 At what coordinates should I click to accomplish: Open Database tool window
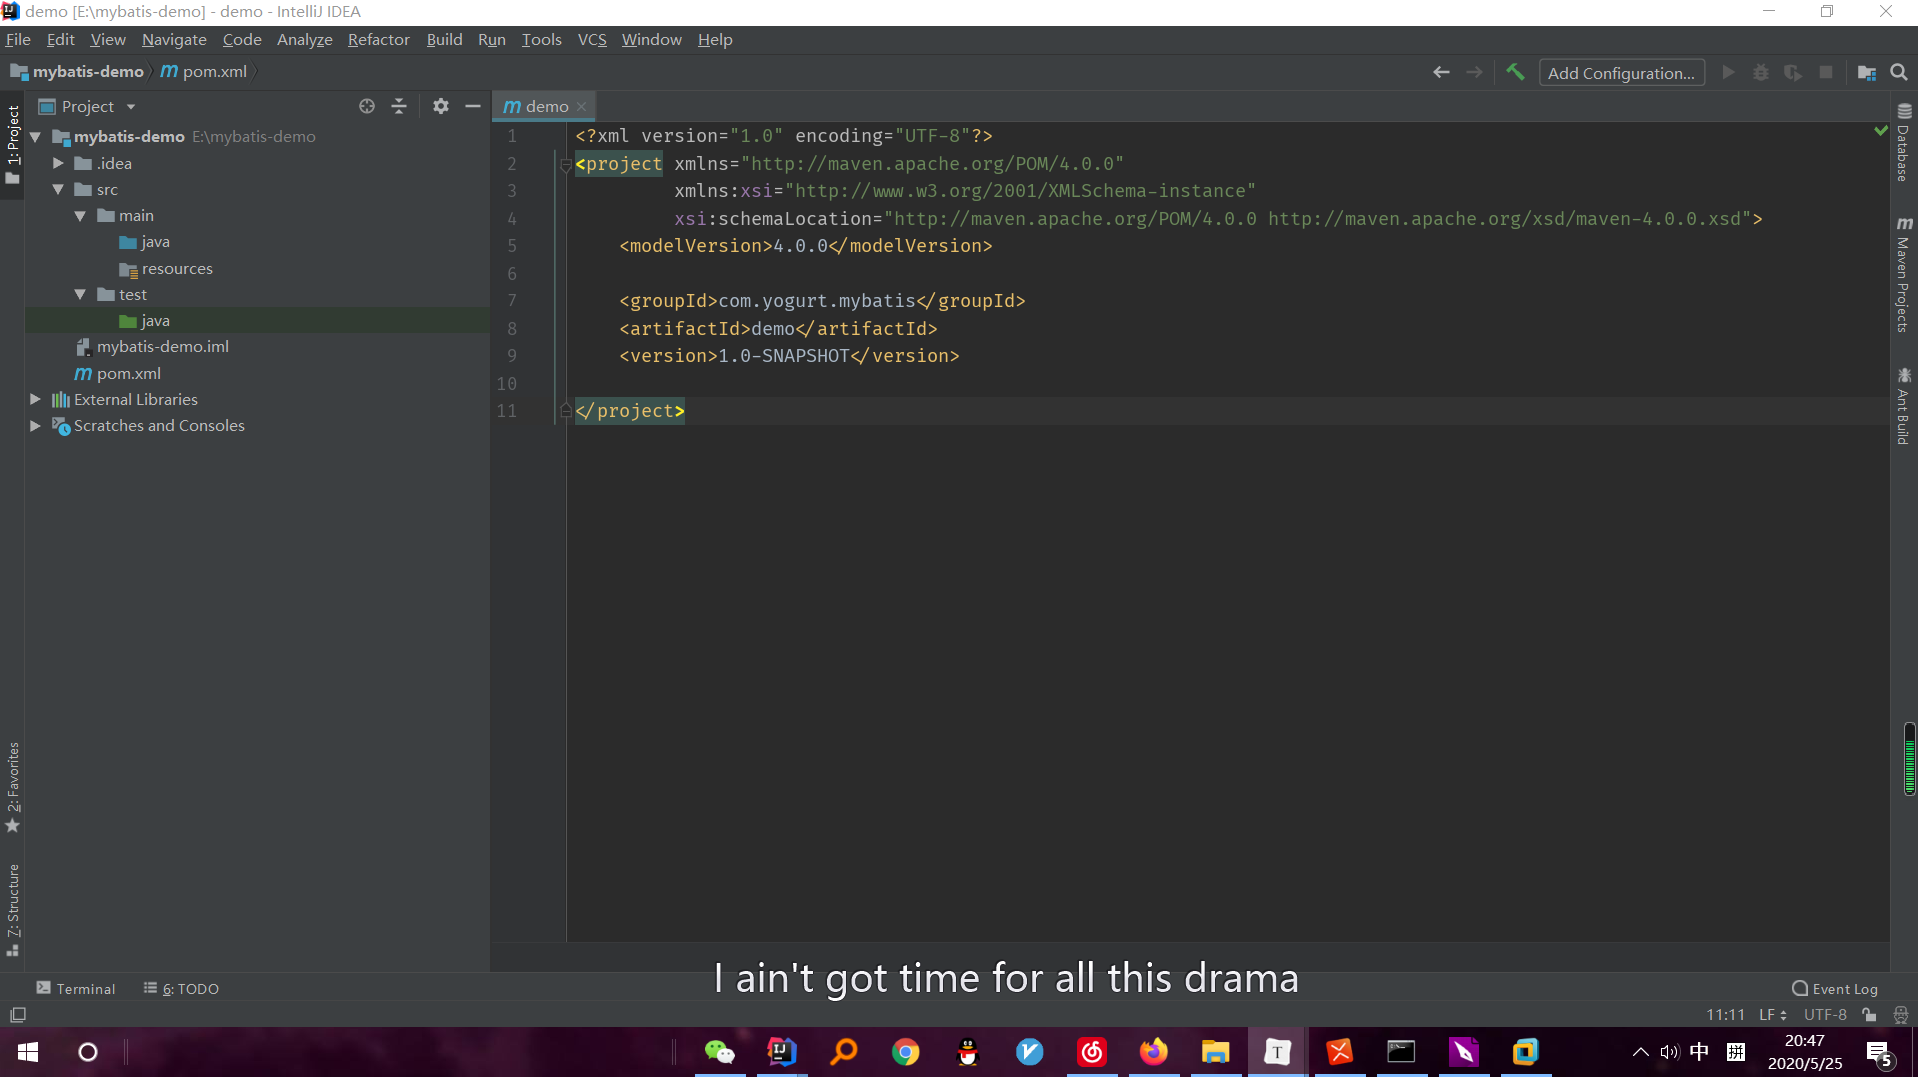[1903, 142]
